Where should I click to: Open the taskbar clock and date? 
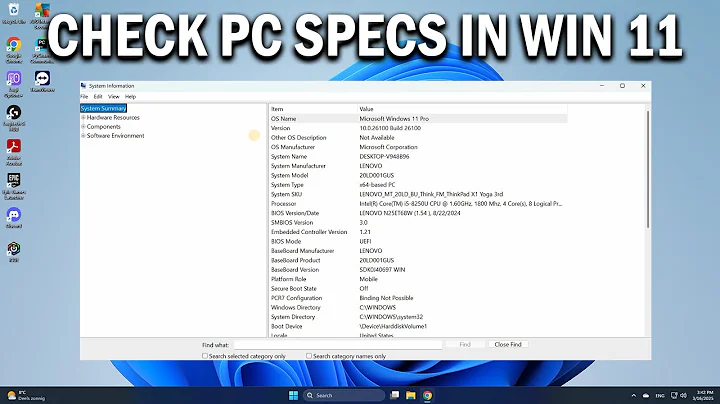pos(704,395)
